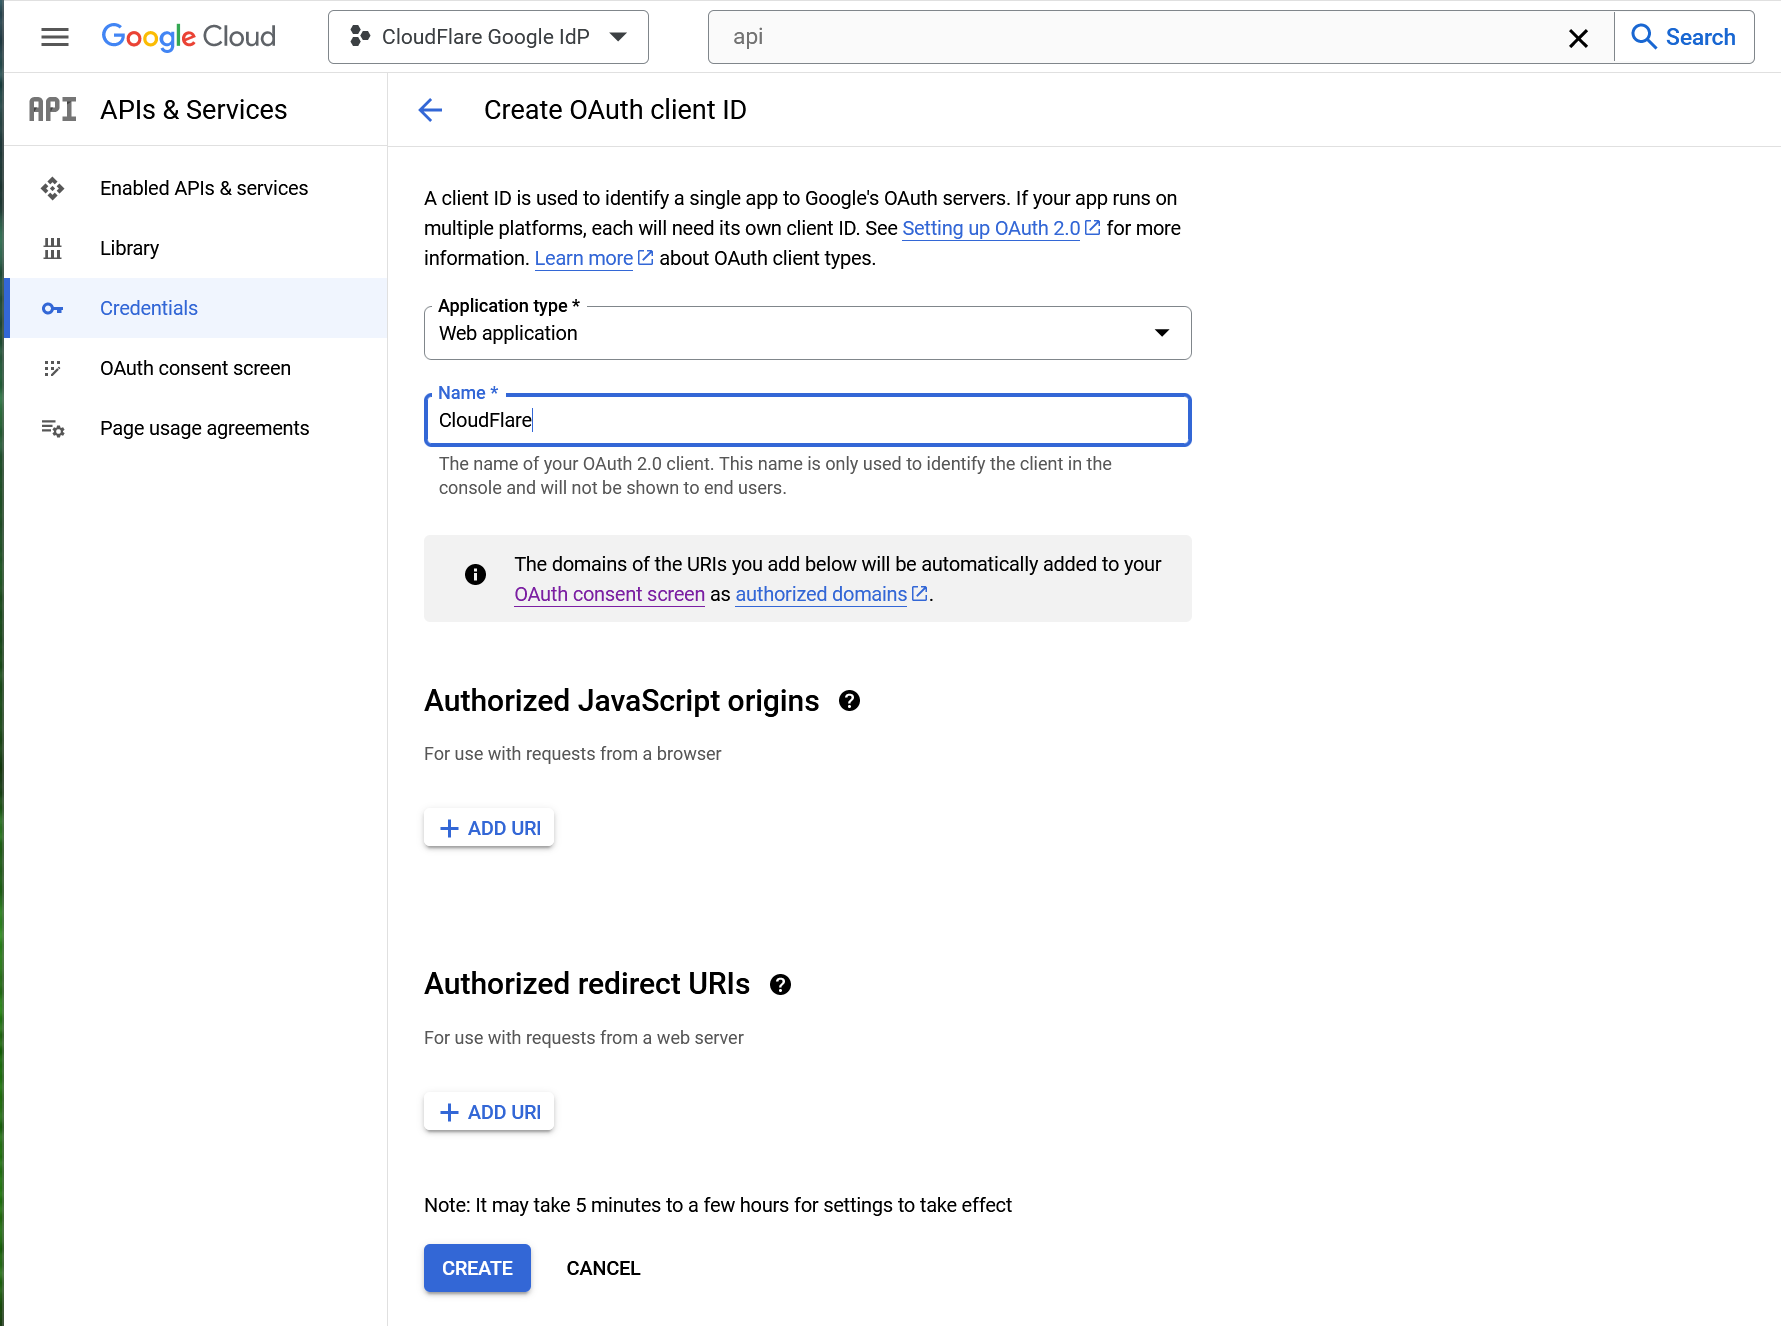
Task: Open Page usage agreements
Action: (x=196, y=428)
